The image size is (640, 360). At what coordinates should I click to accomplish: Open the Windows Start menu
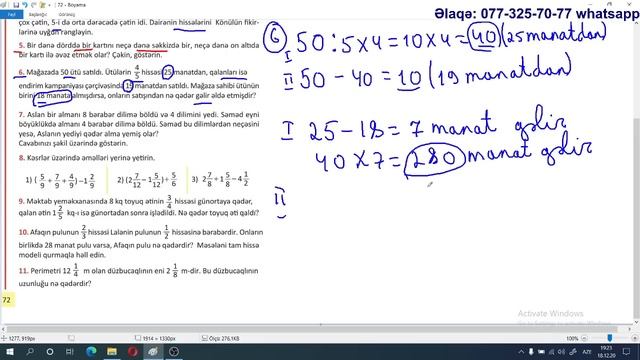9,351
